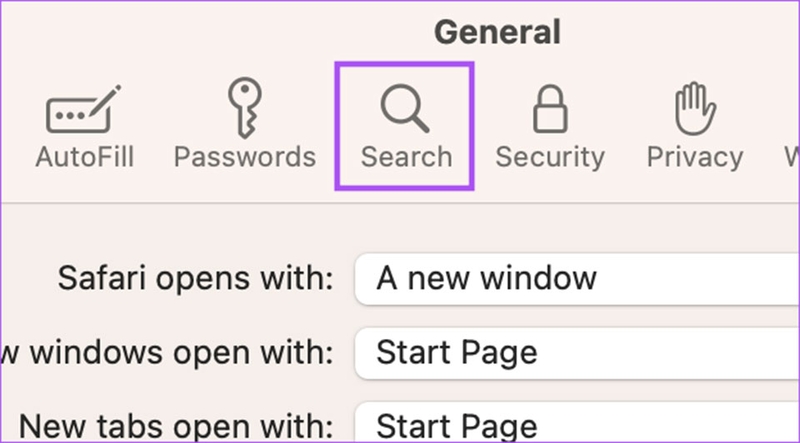Click the 'General' window title
Screen dimensions: 800x443
pos(497,32)
